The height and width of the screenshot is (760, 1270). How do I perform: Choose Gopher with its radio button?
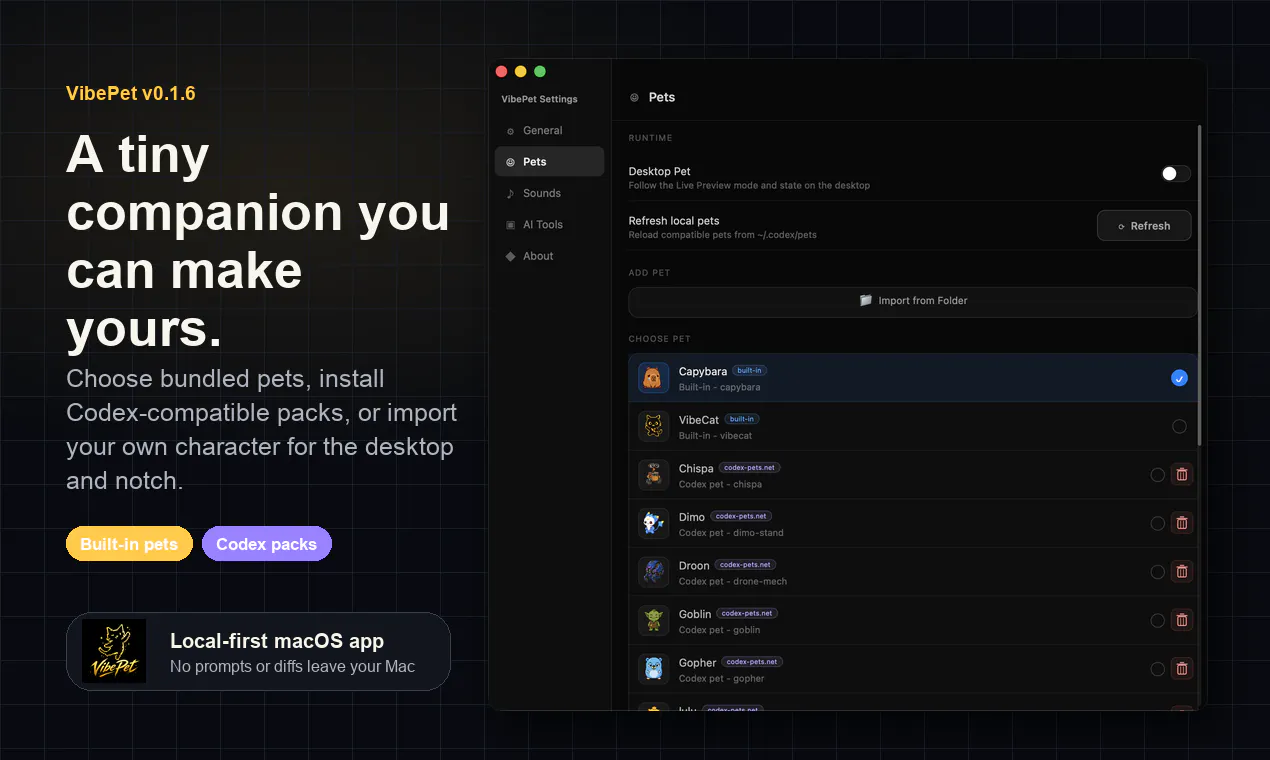(x=1157, y=669)
